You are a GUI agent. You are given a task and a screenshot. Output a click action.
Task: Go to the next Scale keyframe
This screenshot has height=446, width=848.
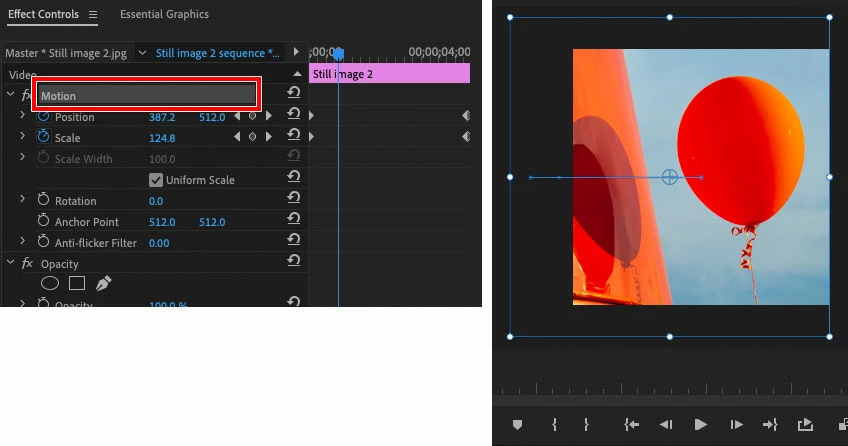coord(269,137)
